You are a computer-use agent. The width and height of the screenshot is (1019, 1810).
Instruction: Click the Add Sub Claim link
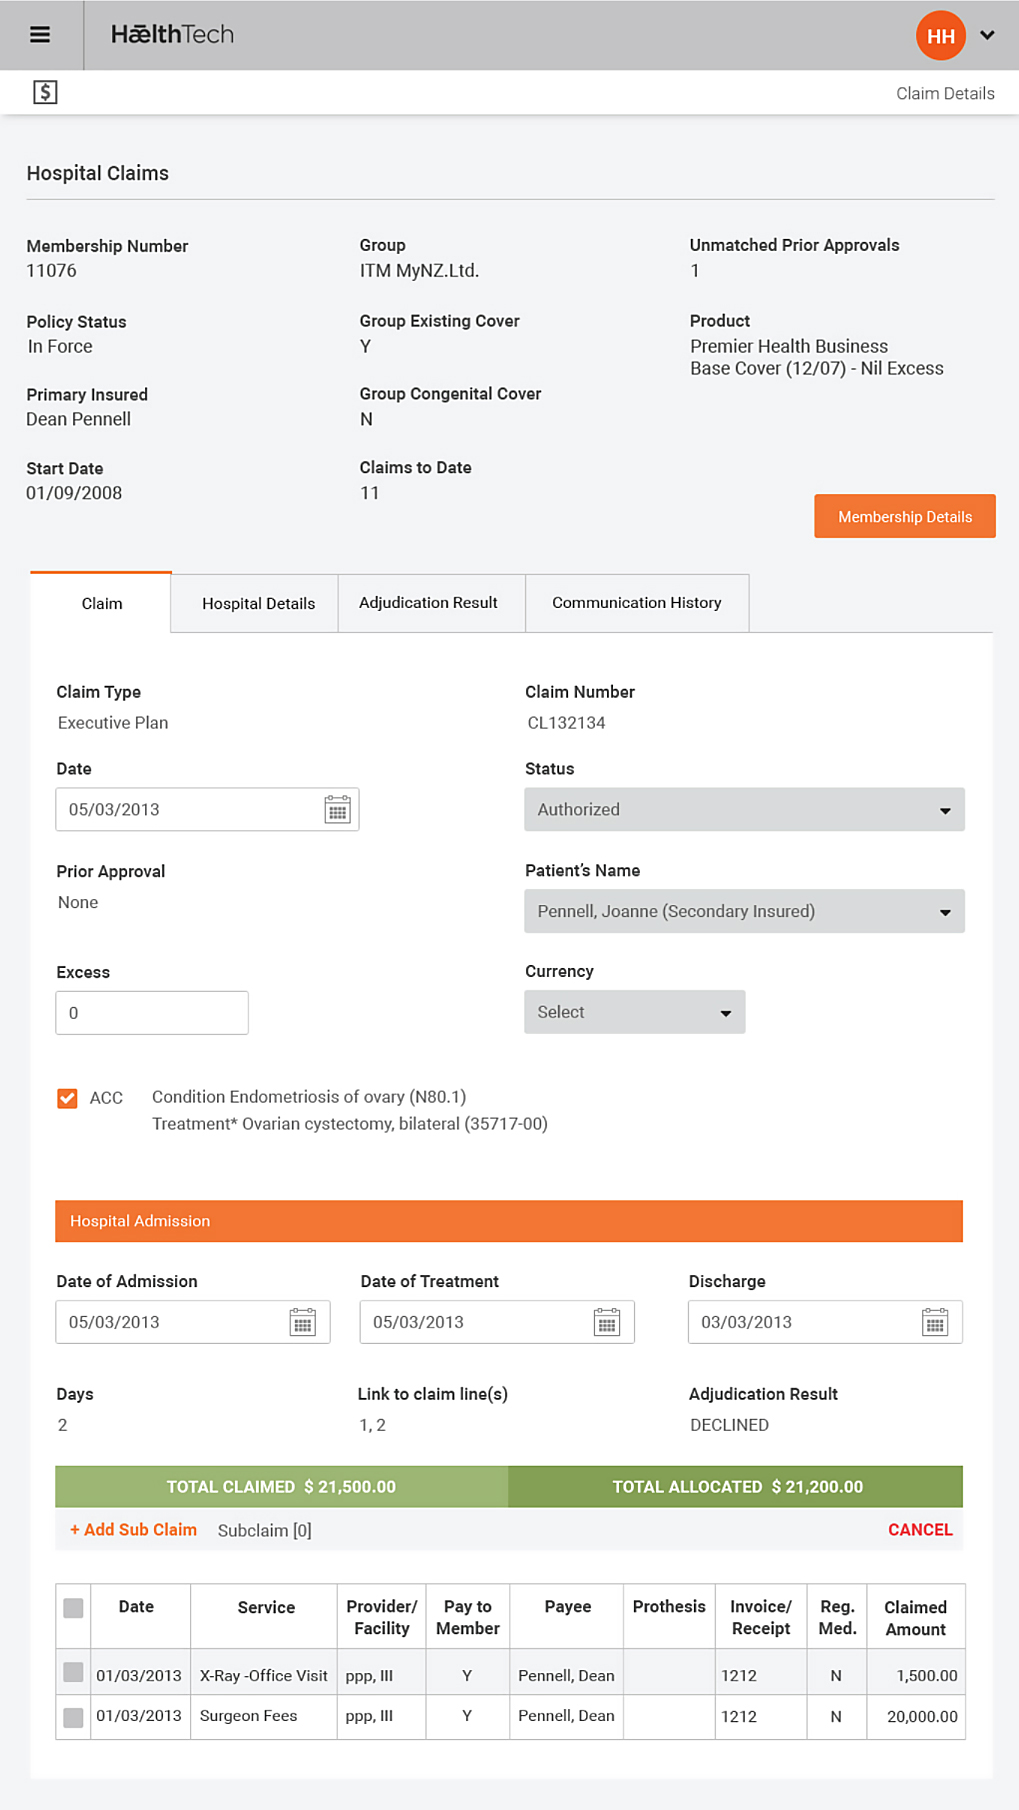tap(133, 1530)
